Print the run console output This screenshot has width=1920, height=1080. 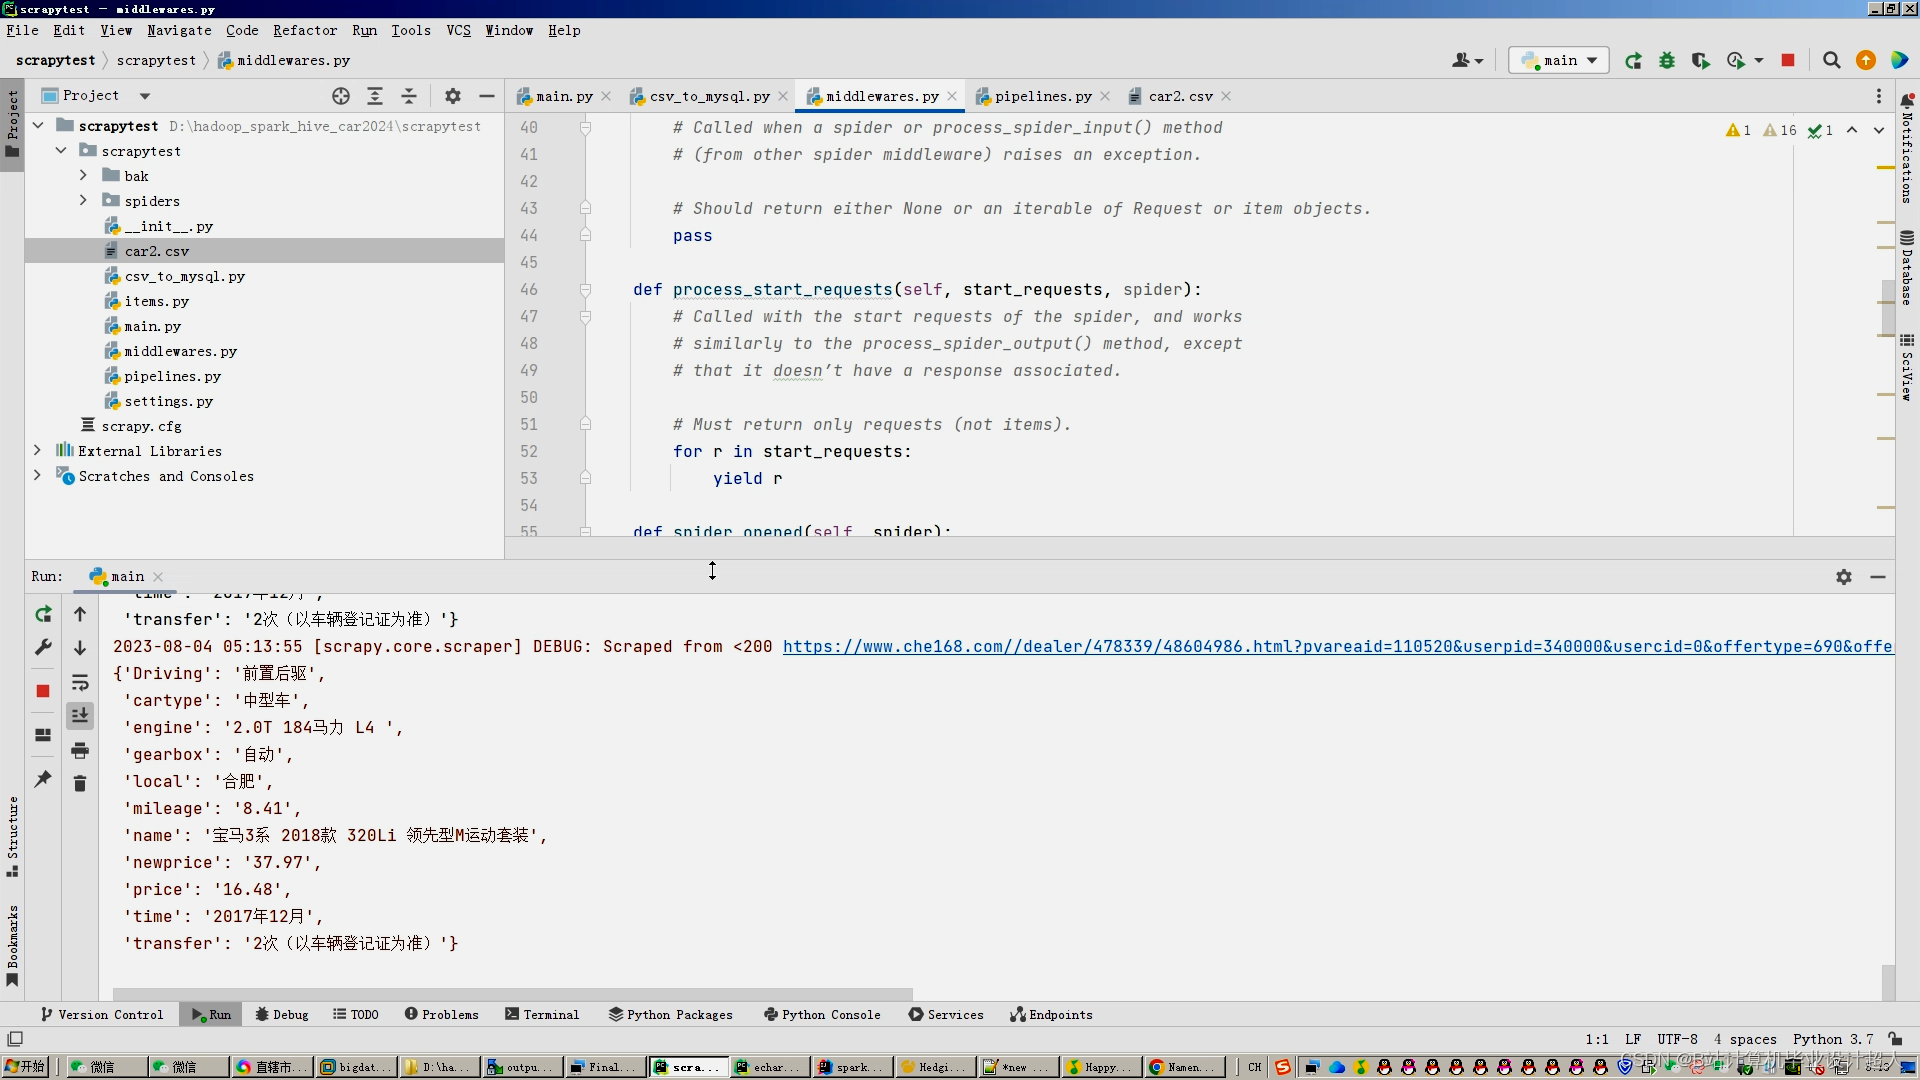80,751
